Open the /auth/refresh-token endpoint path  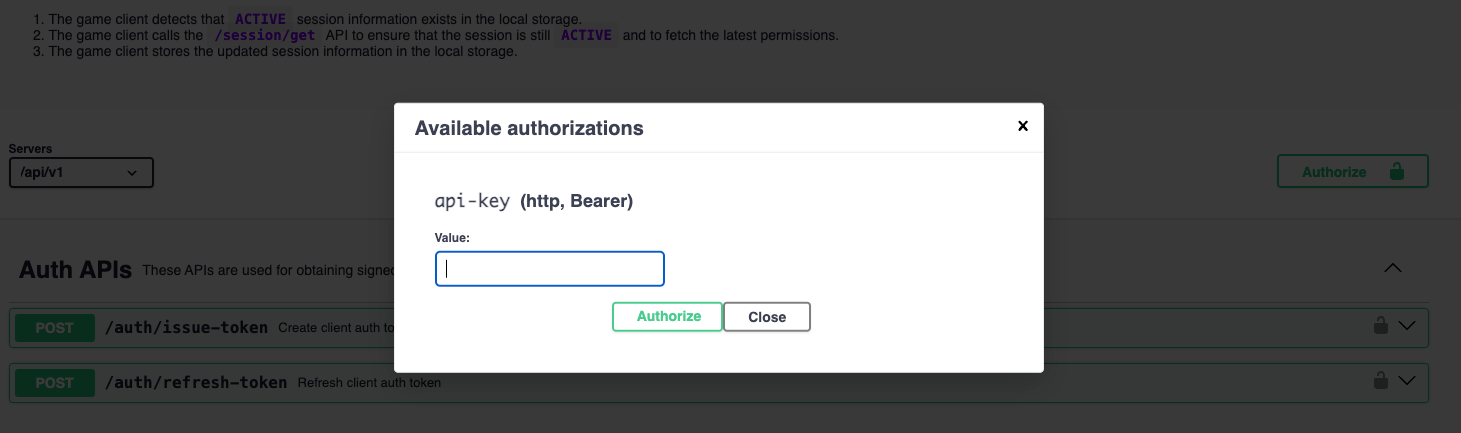click(195, 383)
